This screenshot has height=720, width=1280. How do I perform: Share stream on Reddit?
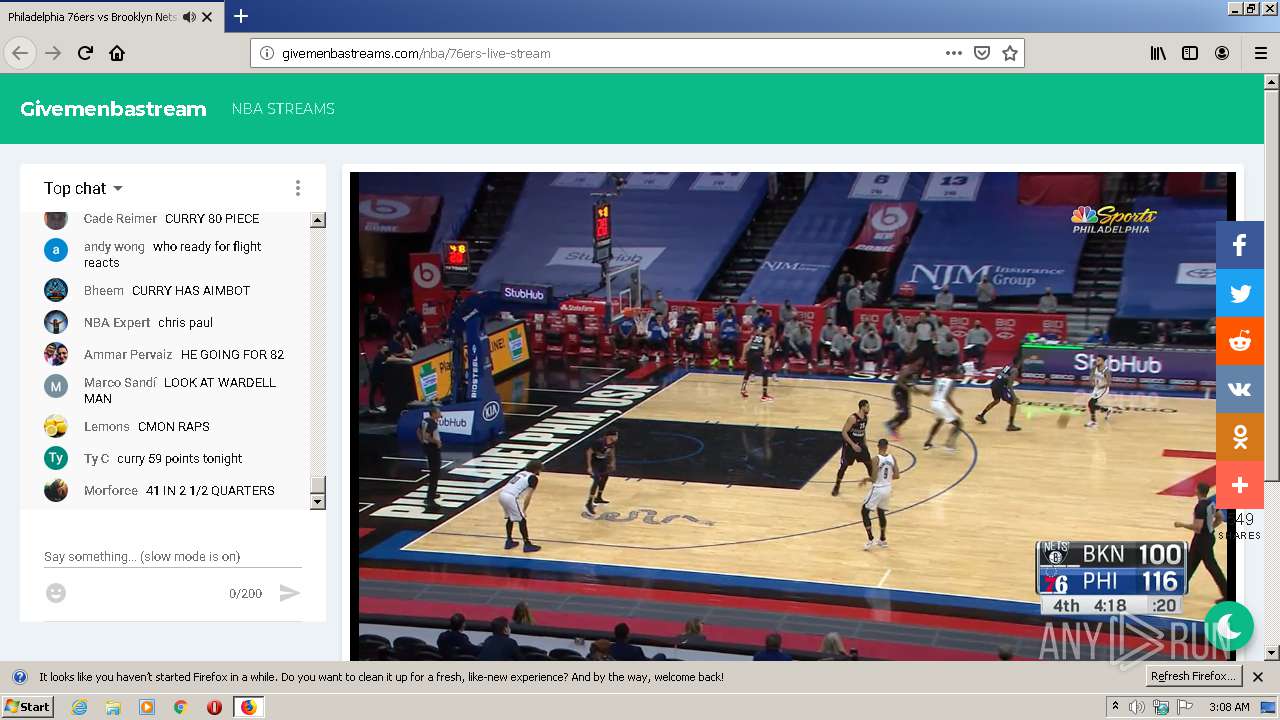(x=1240, y=341)
